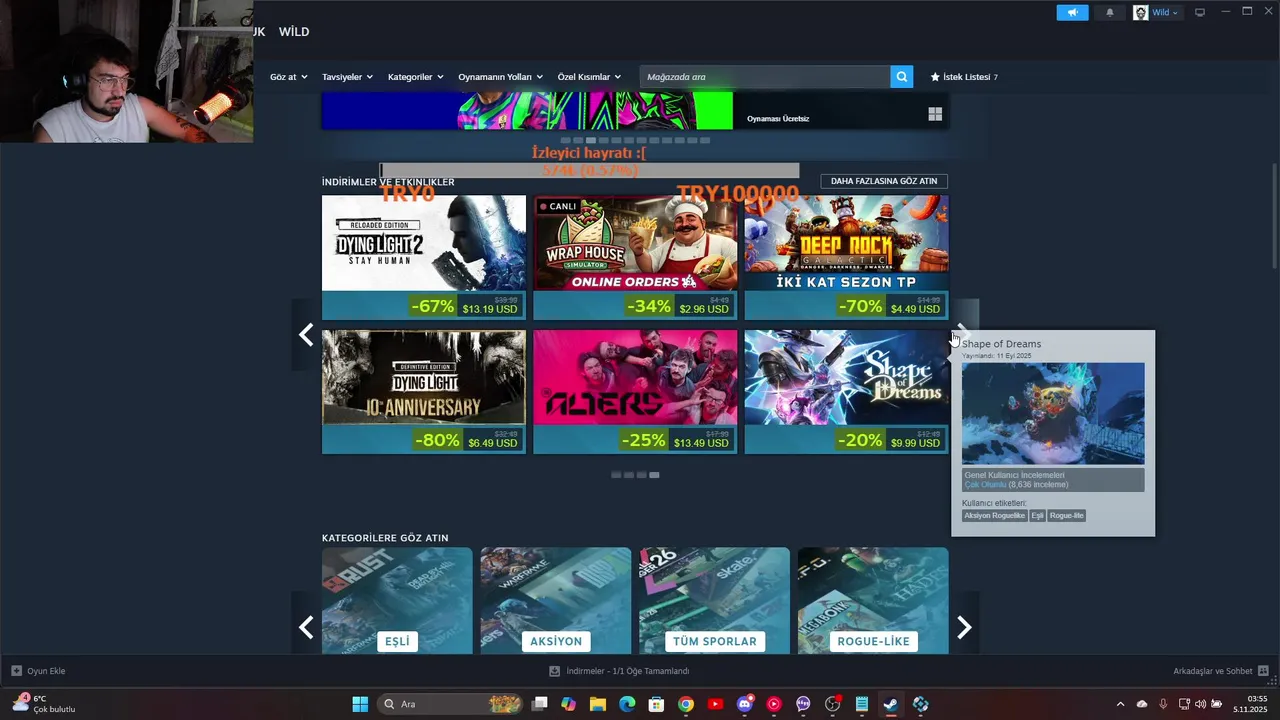Open Task View from the taskbar
This screenshot has height=720, width=1280.
[540, 704]
